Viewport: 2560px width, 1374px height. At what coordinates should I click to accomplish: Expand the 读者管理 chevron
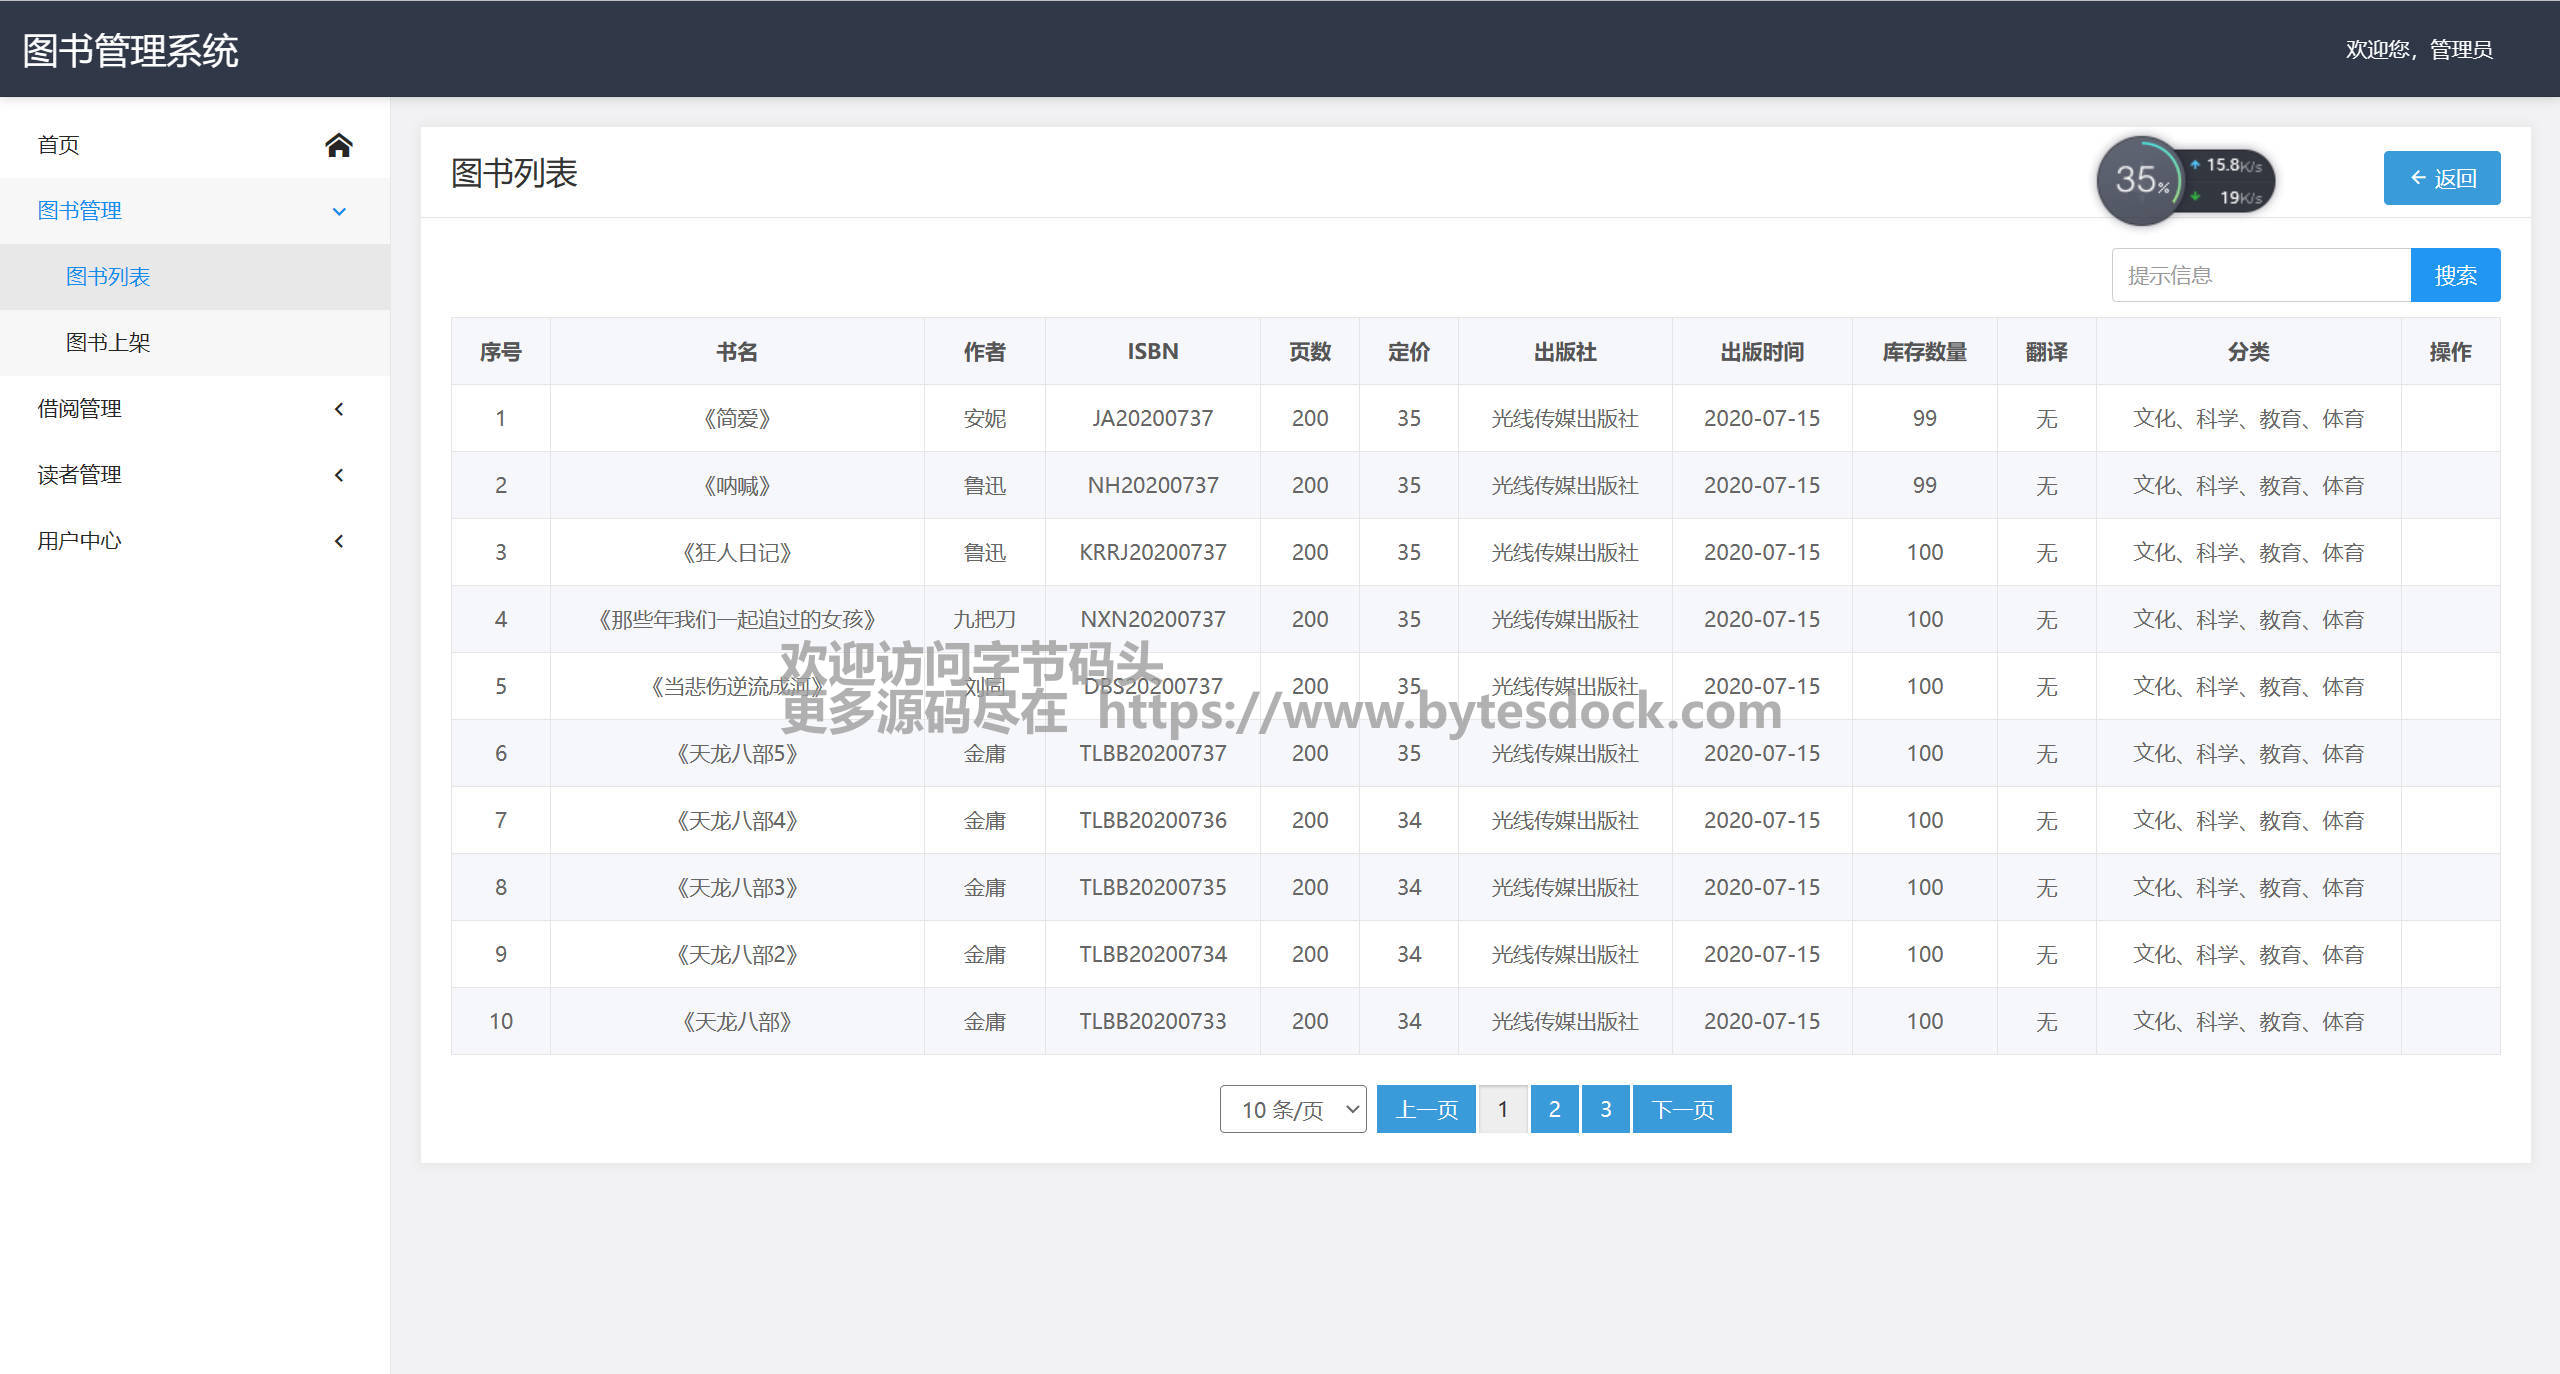339,475
